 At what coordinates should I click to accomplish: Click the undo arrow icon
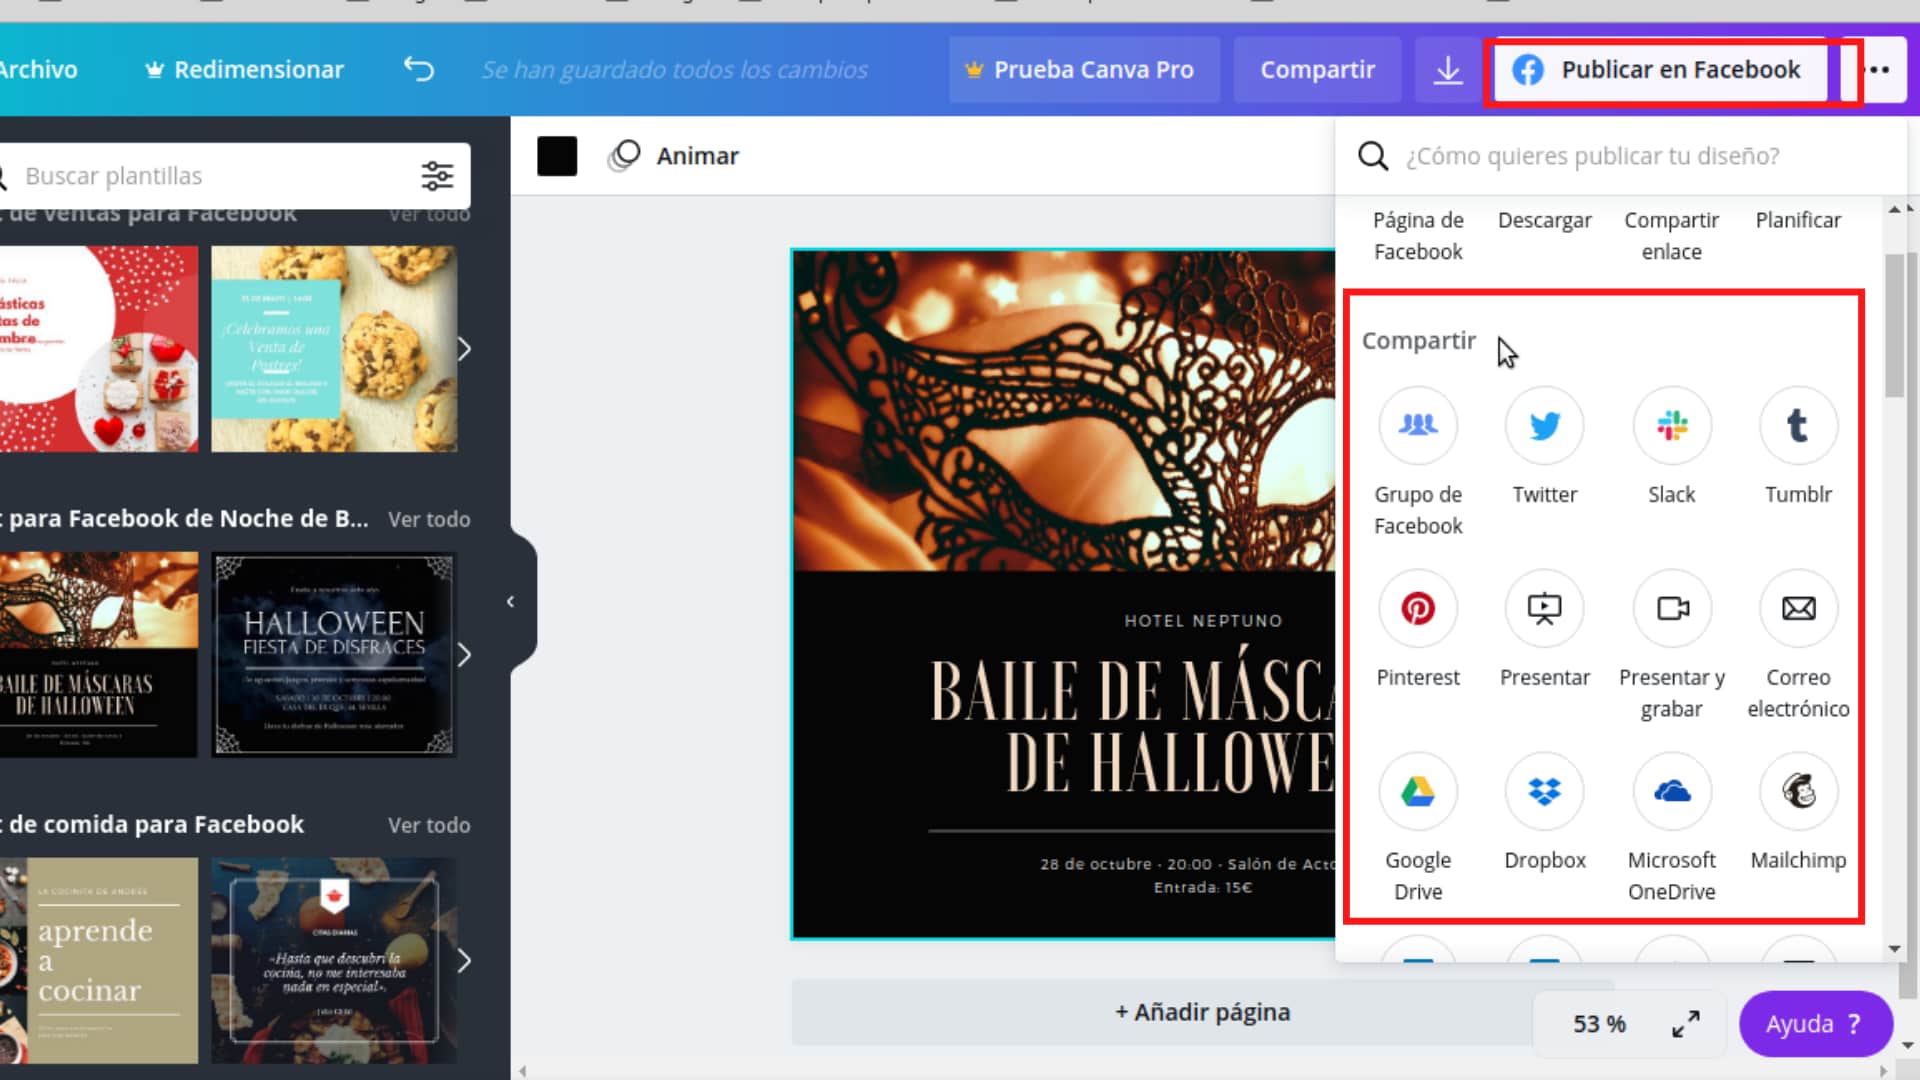coord(419,69)
